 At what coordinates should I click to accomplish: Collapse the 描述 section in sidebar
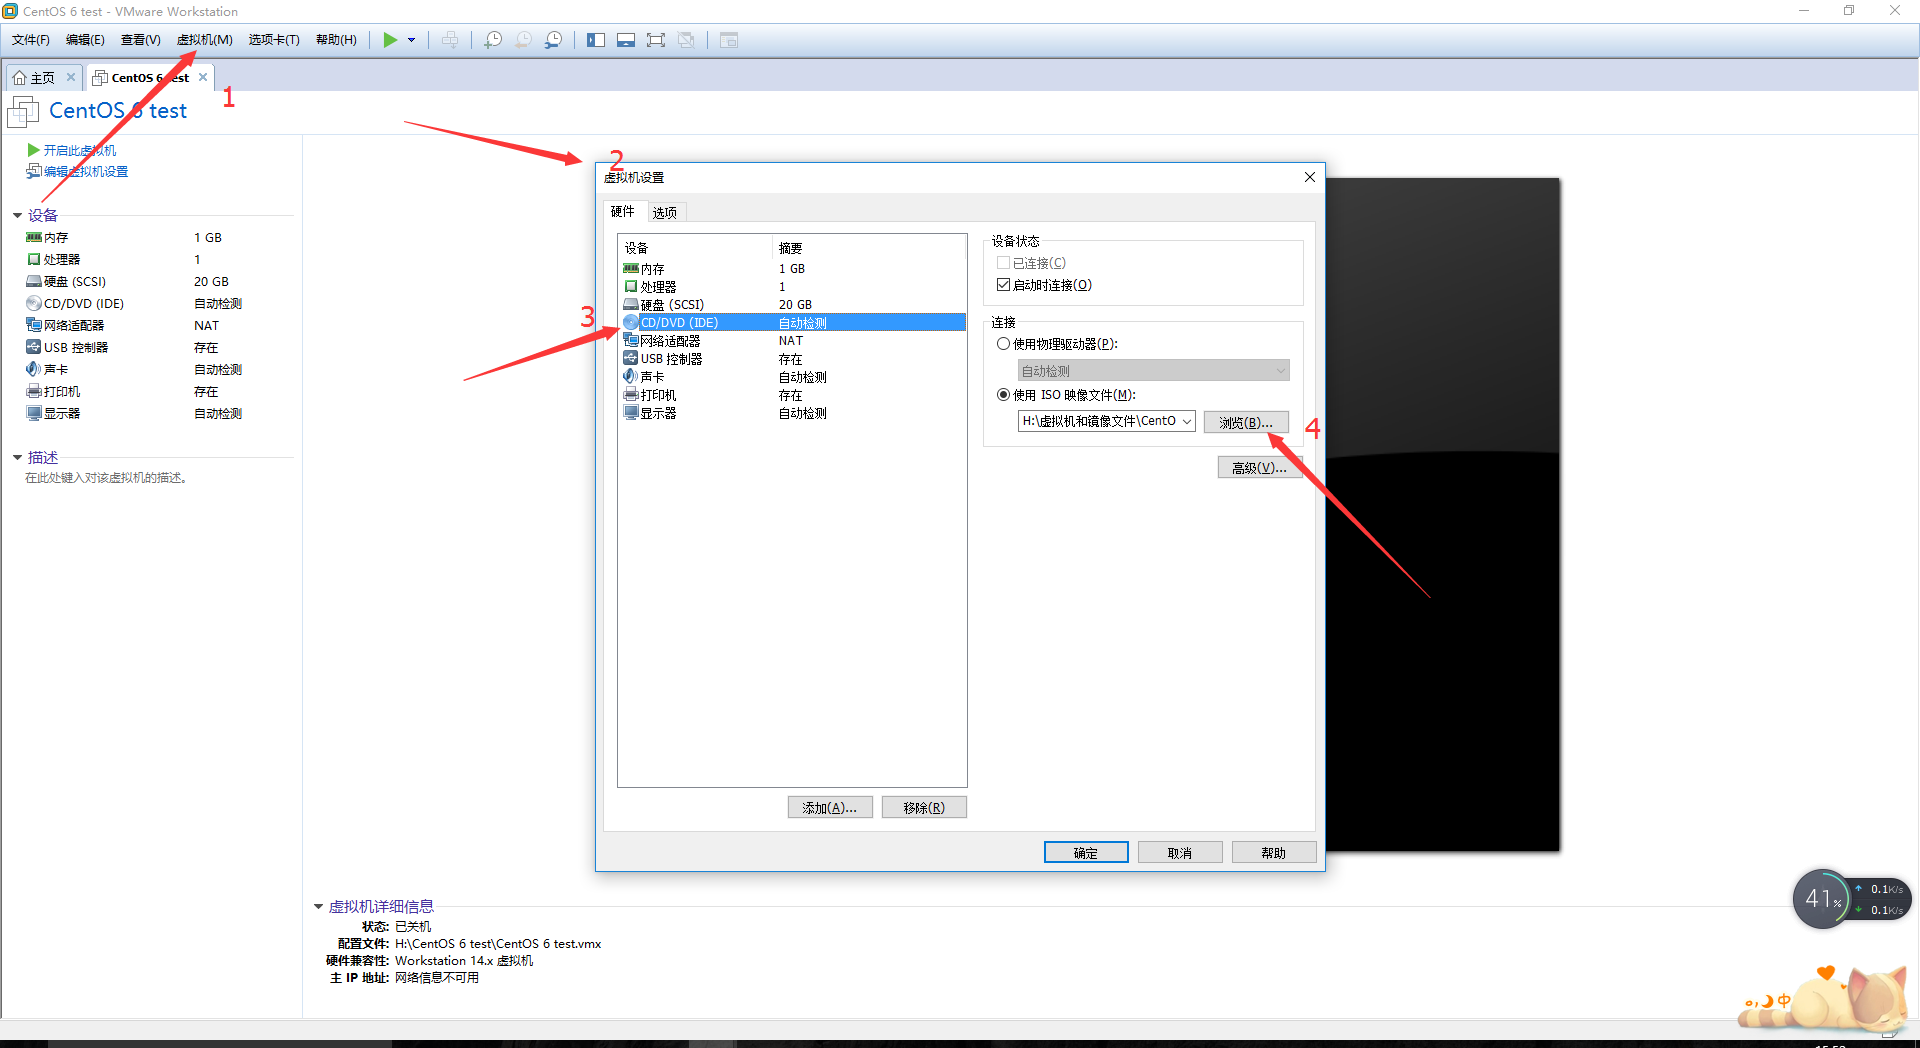pos(17,457)
